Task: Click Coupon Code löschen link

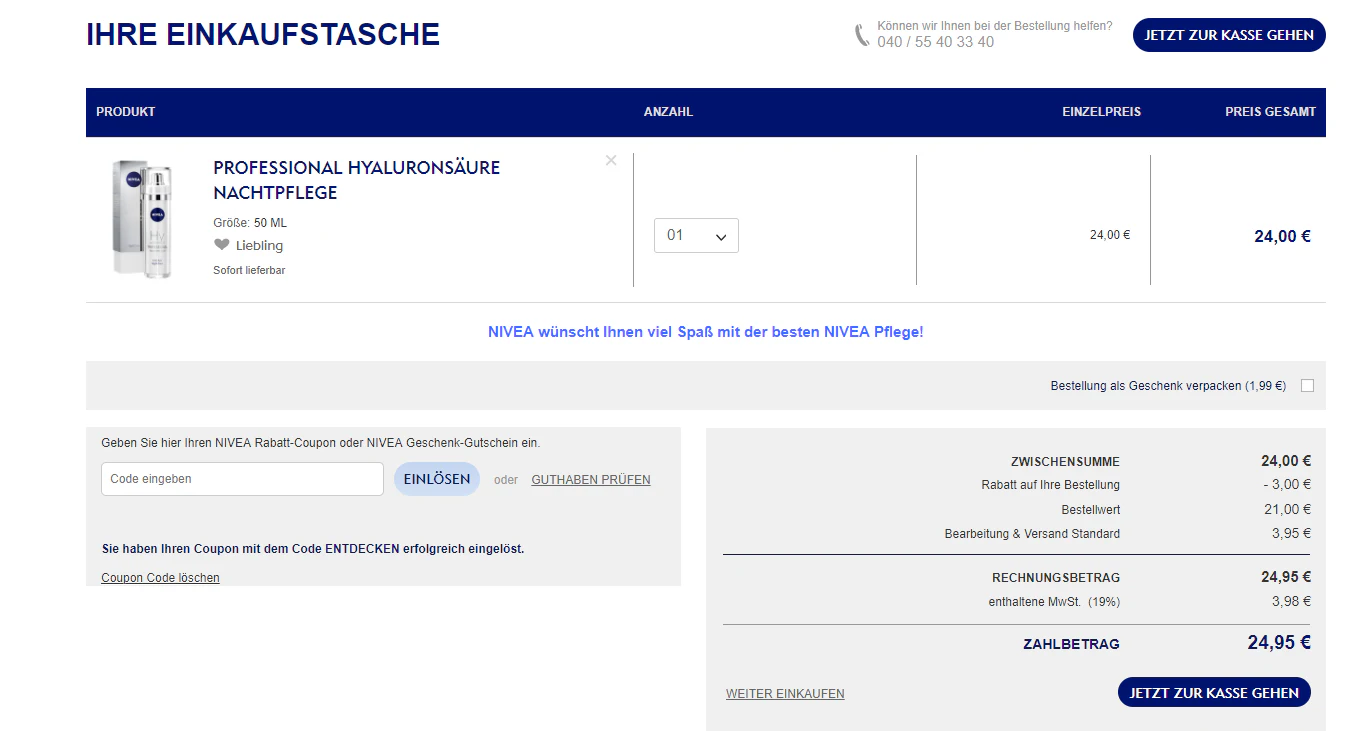Action: (x=160, y=578)
